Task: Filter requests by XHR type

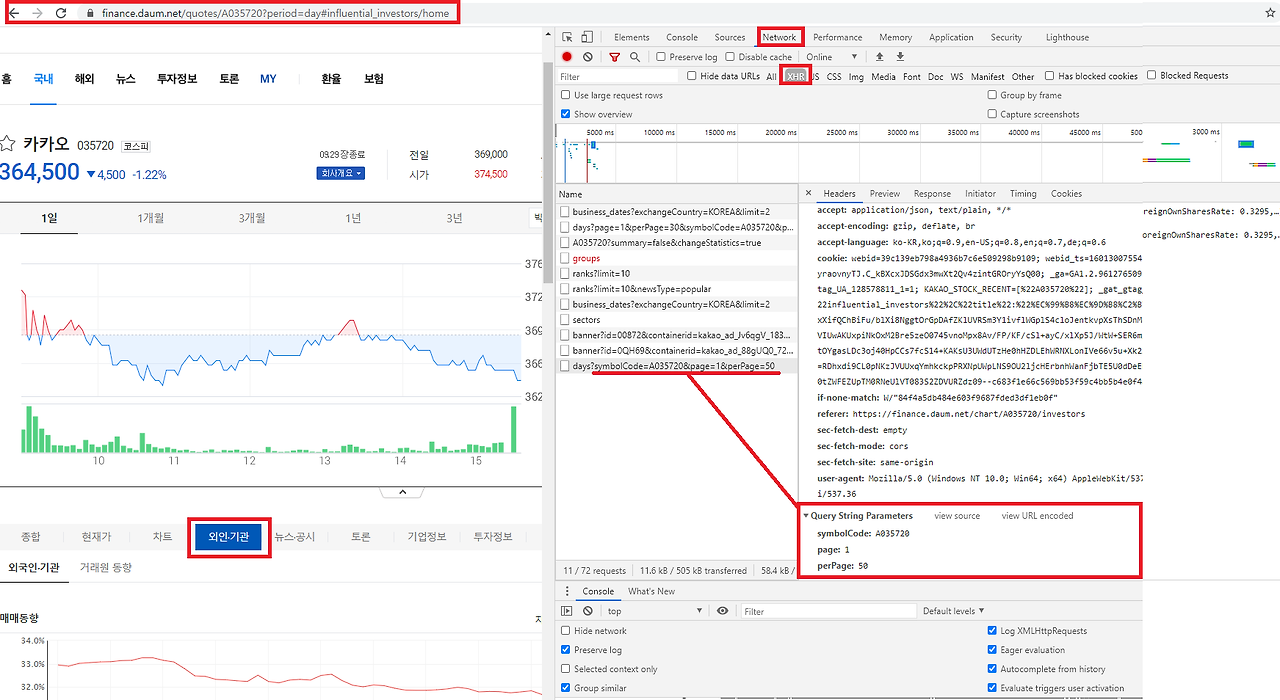Action: 796,76
